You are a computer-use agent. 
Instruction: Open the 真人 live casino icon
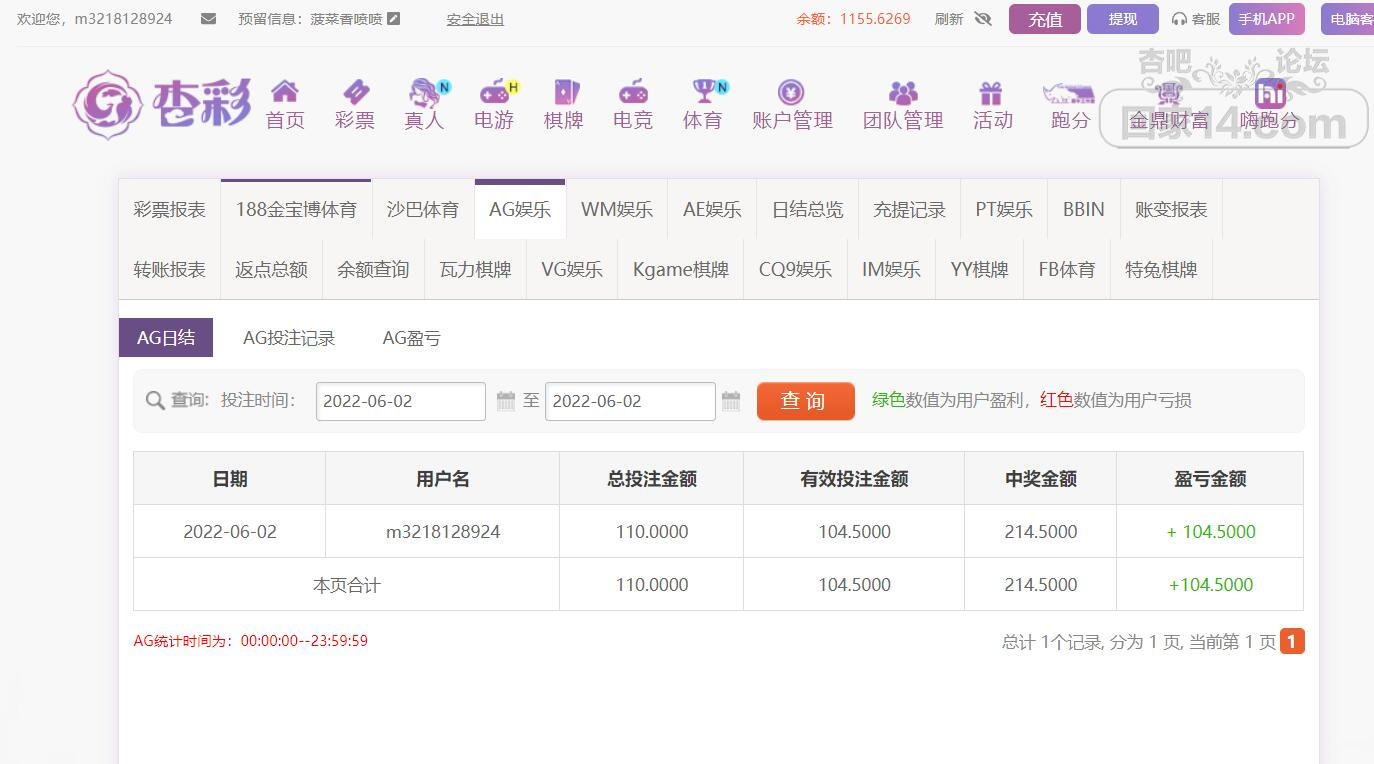[425, 93]
